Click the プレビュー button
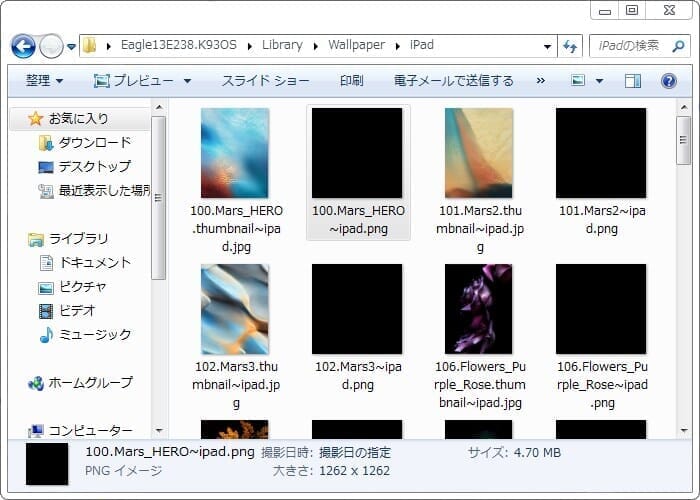Screen dimensions: 700x500 click(x=133, y=81)
